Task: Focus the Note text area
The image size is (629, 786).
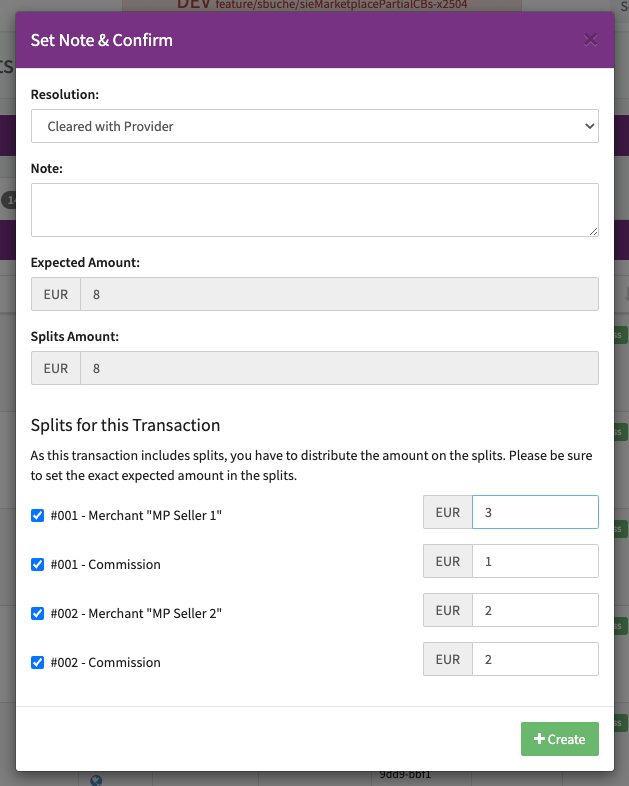Action: 315,210
